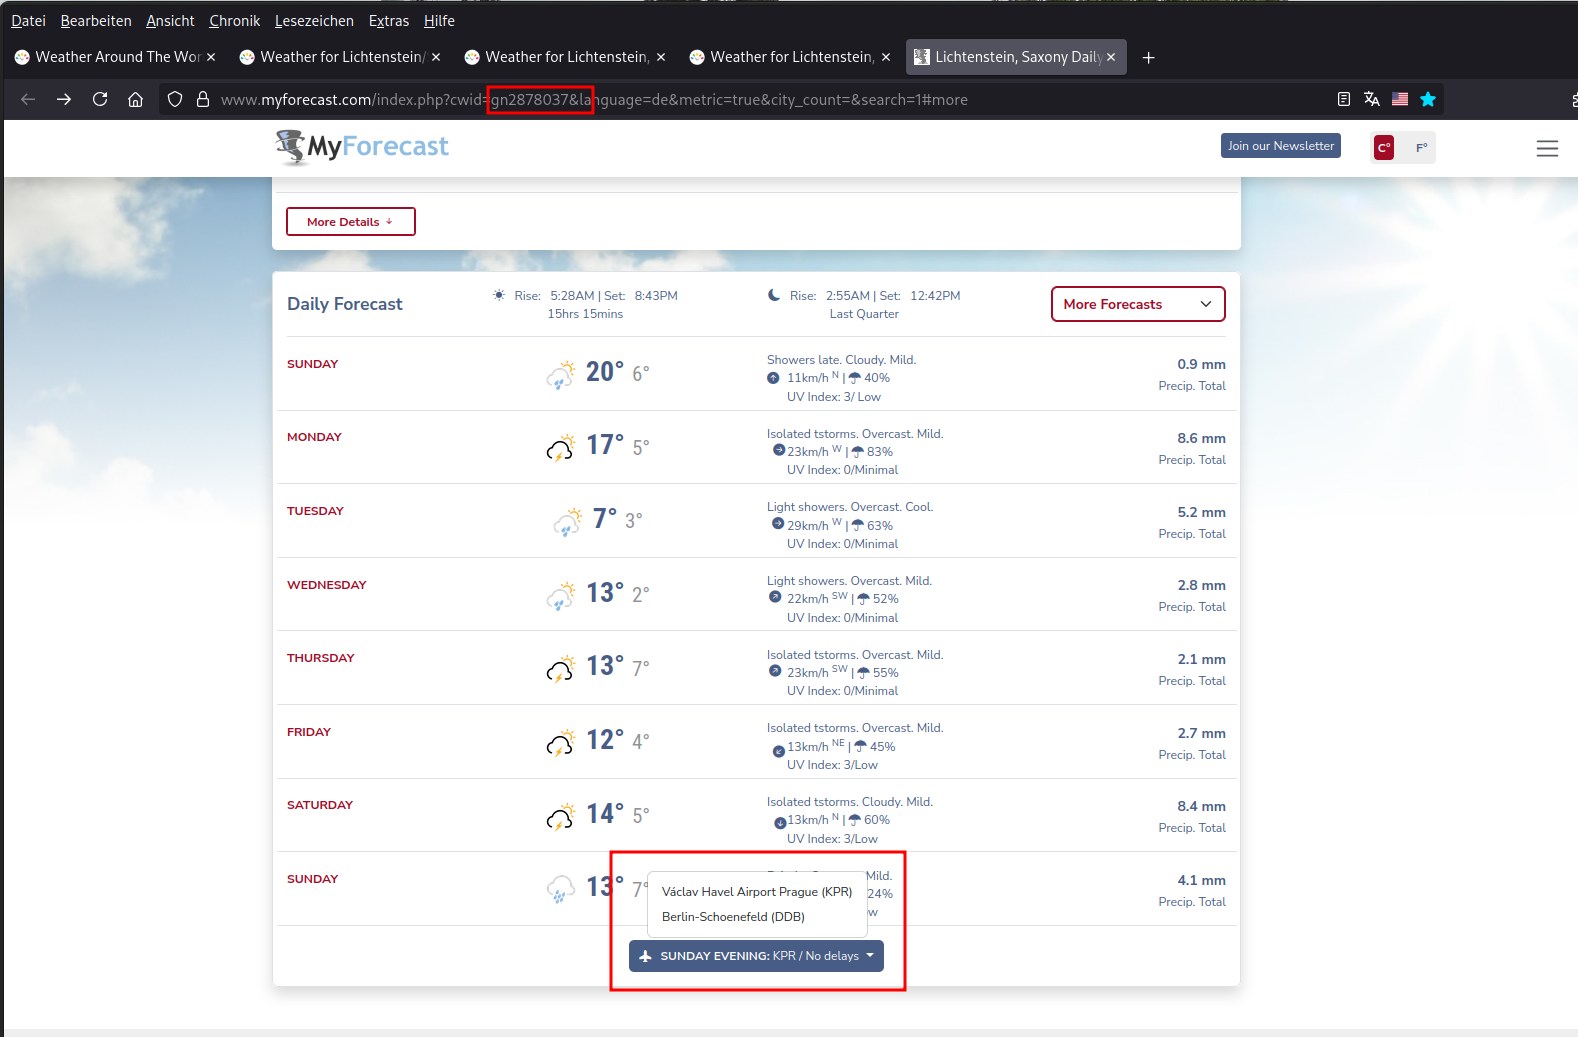Click the browser home icon
Screen dimensions: 1578x1037
coord(136,99)
